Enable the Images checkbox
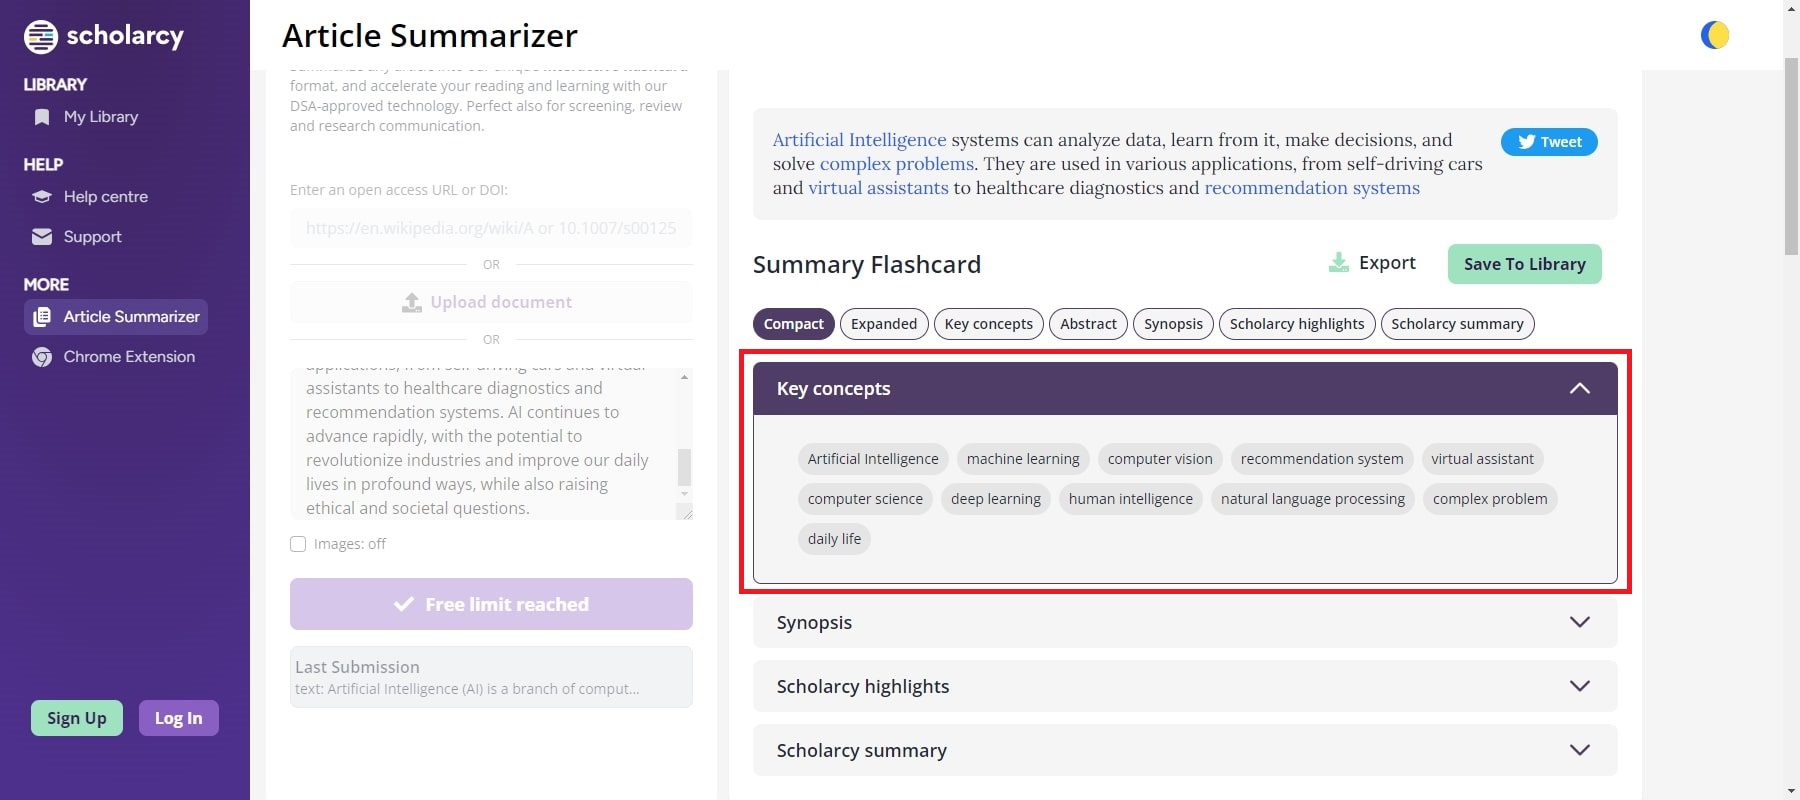Viewport: 1800px width, 800px height. click(x=298, y=544)
